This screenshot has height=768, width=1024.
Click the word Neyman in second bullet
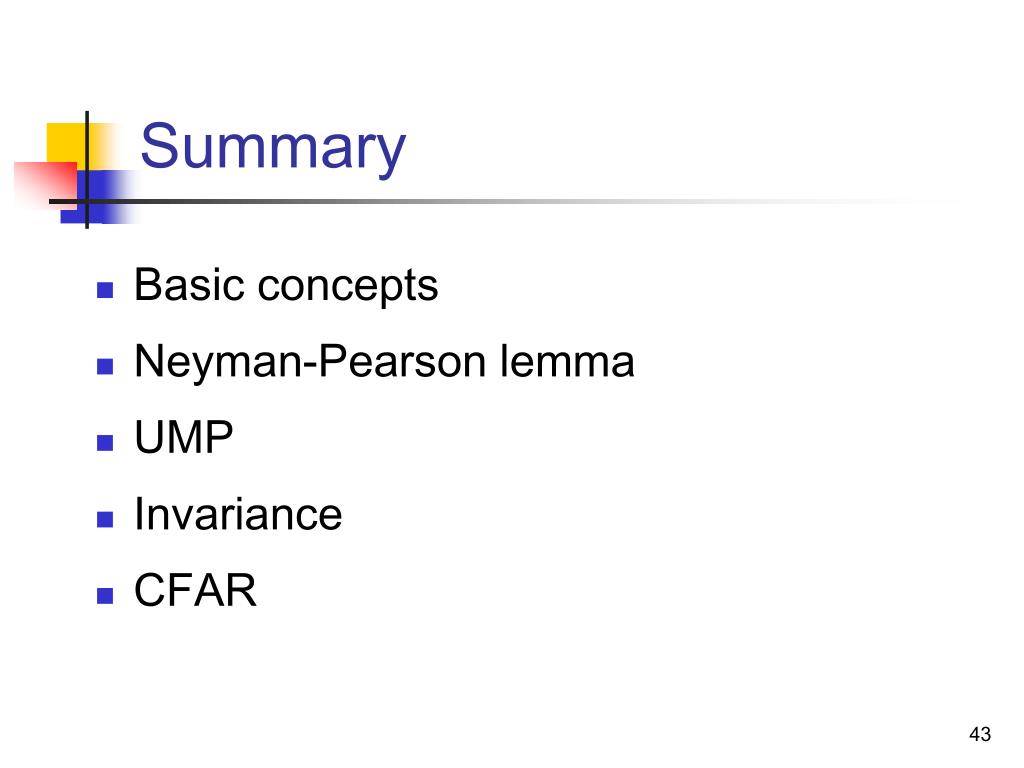[218, 362]
